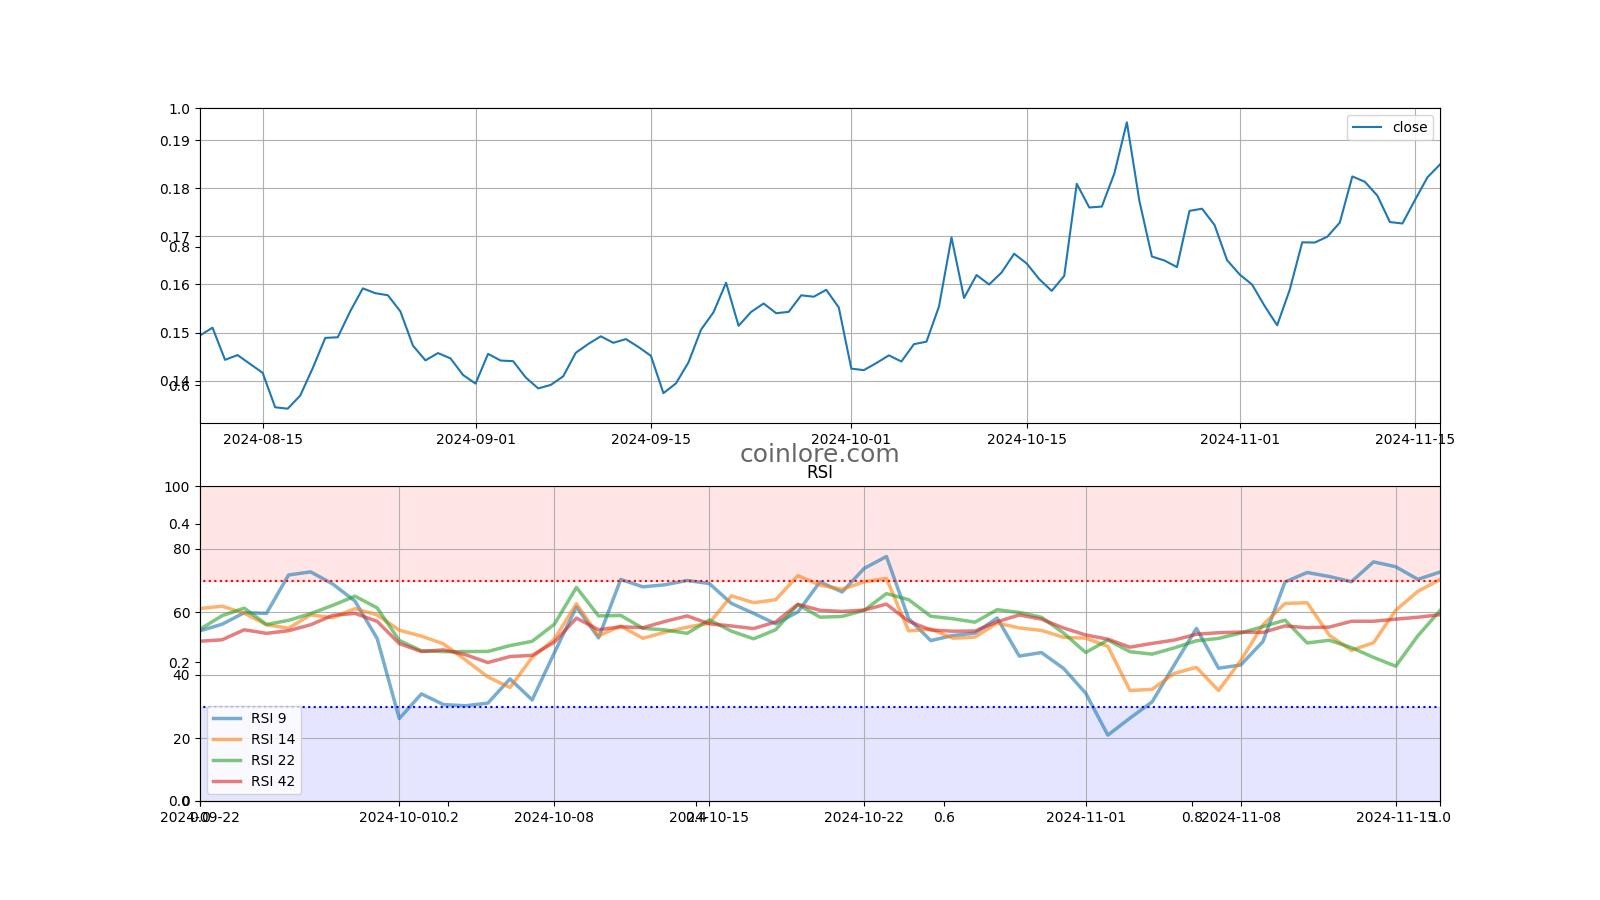
Task: Click '2024-11-08' on the RSI chart axis
Action: (1241, 817)
